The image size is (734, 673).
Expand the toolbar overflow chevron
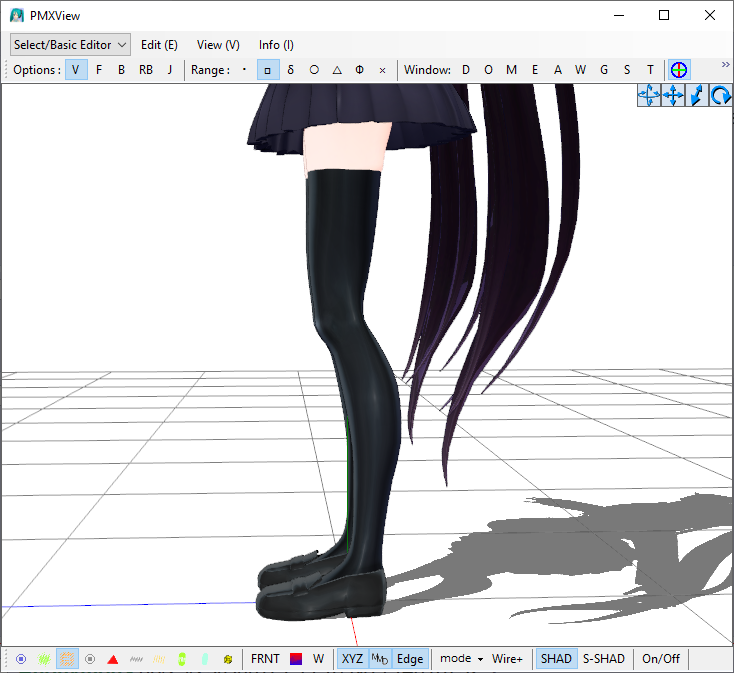click(x=726, y=65)
